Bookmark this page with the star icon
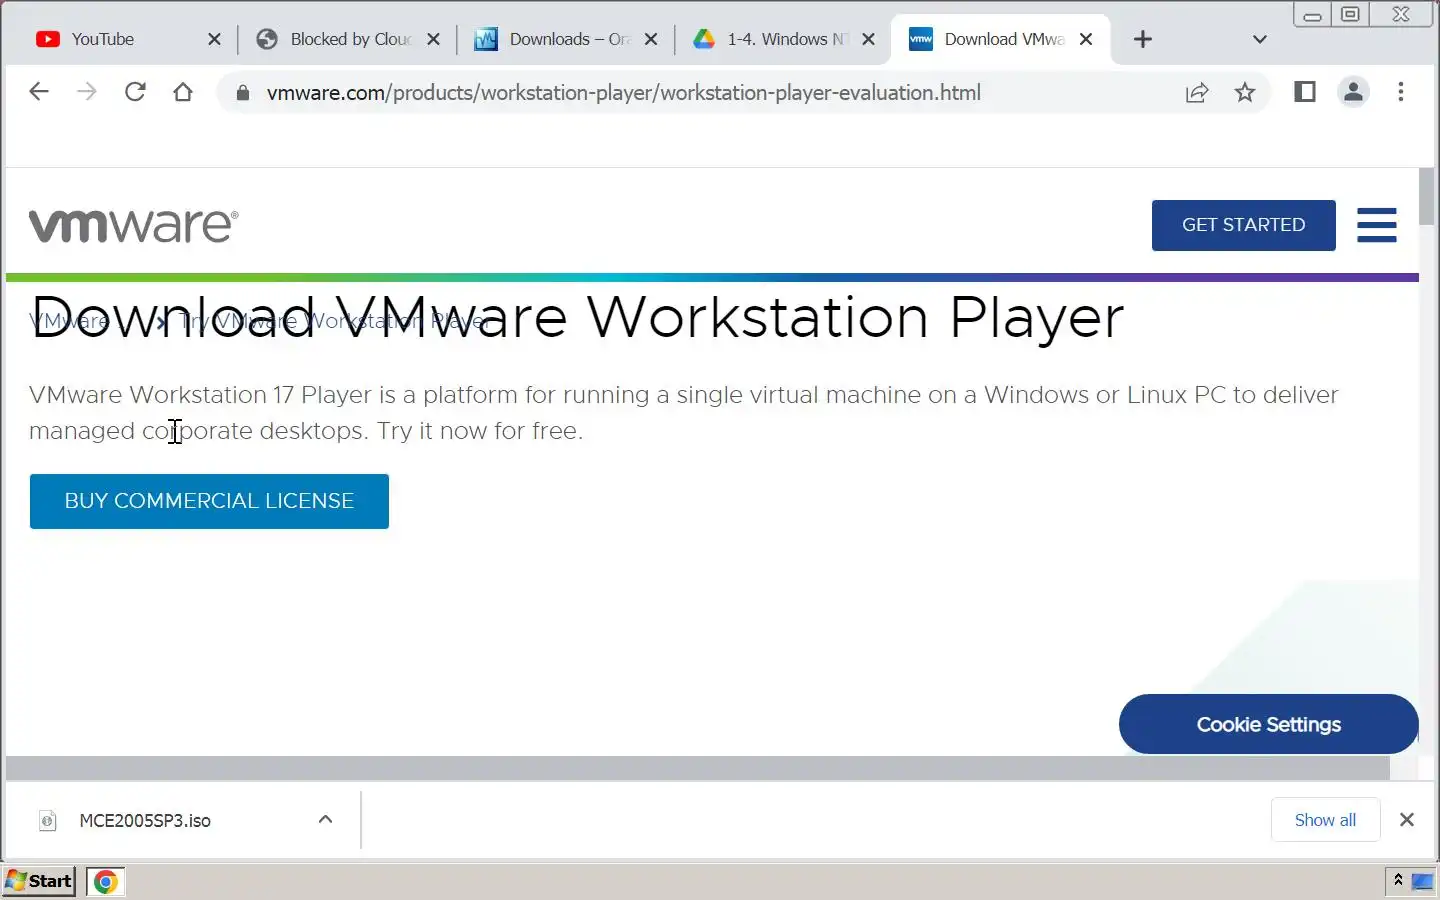1440x900 pixels. coord(1245,93)
